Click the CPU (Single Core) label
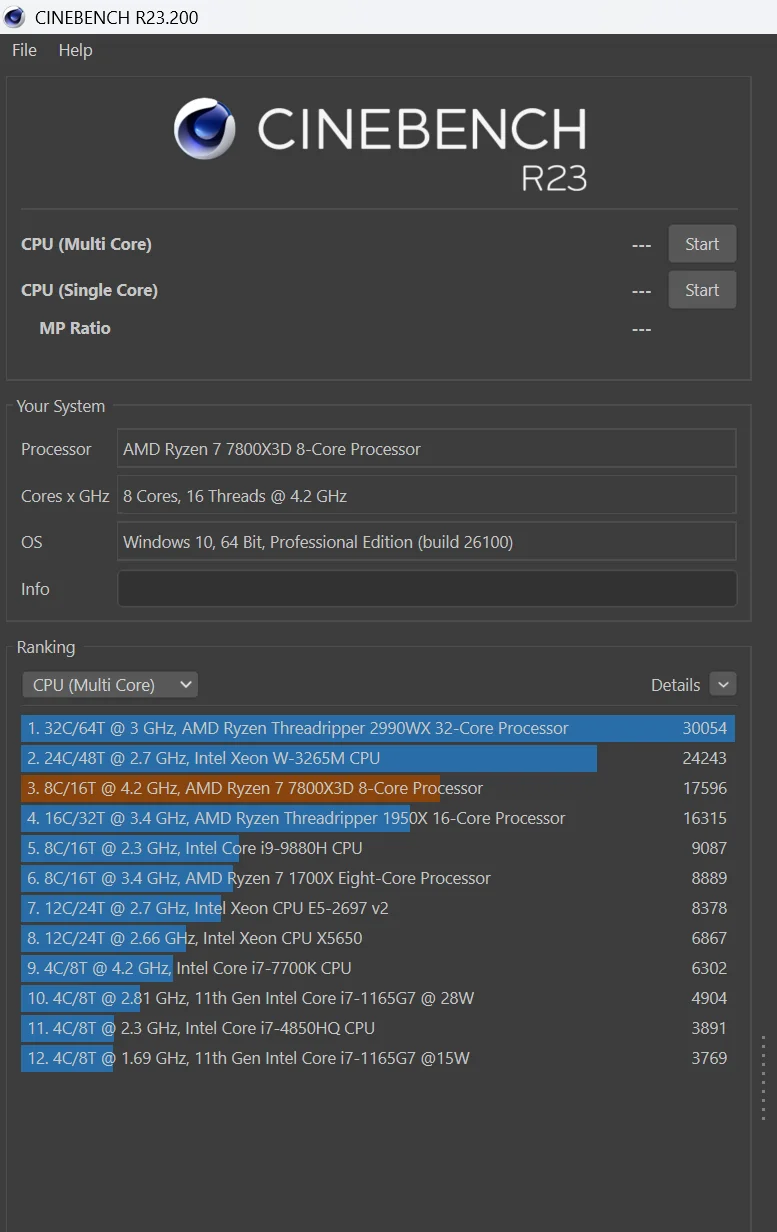The image size is (777, 1232). (89, 290)
